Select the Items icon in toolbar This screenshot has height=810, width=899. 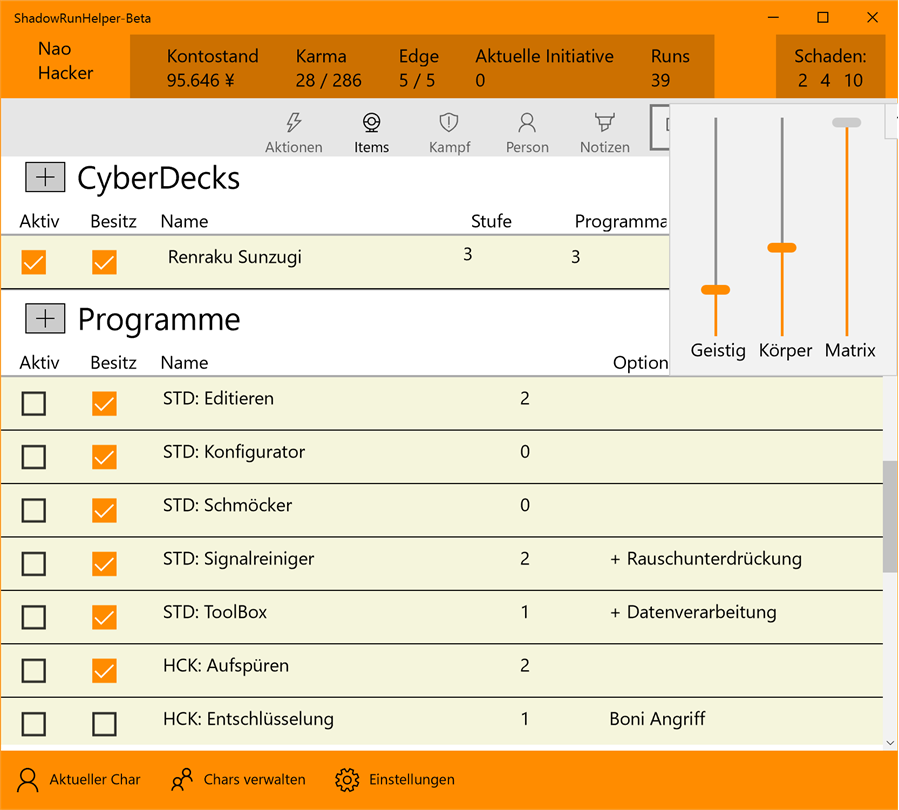[x=371, y=133]
